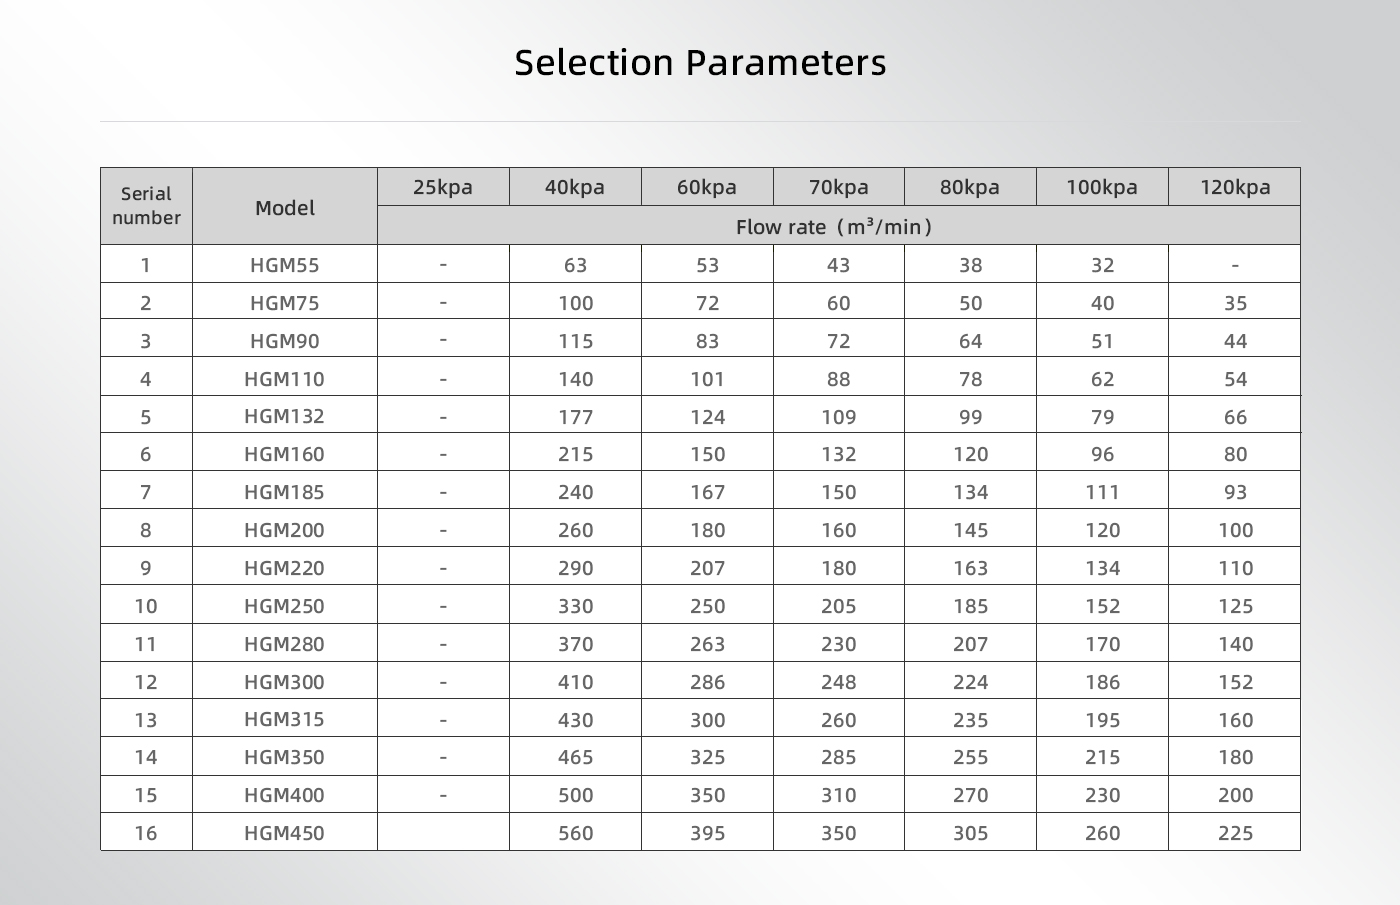Viewport: 1400px width, 905px height.
Task: Click the Serial number header cell
Action: point(146,206)
